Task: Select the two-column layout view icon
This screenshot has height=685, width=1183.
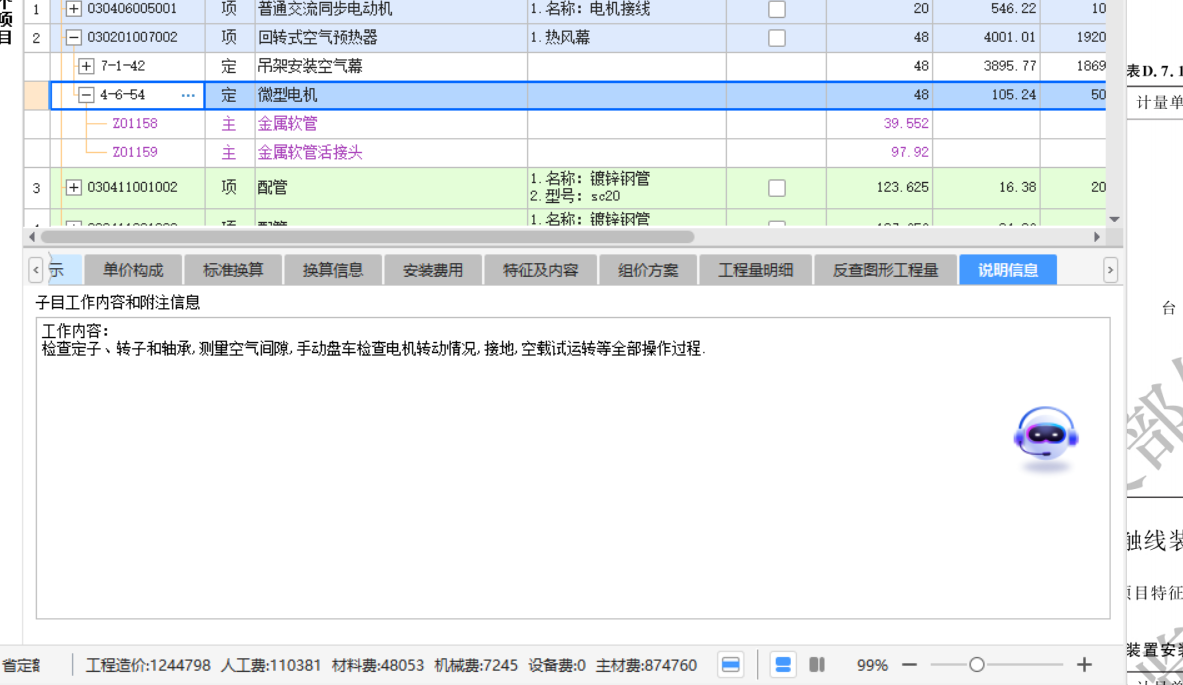Action: (x=817, y=665)
